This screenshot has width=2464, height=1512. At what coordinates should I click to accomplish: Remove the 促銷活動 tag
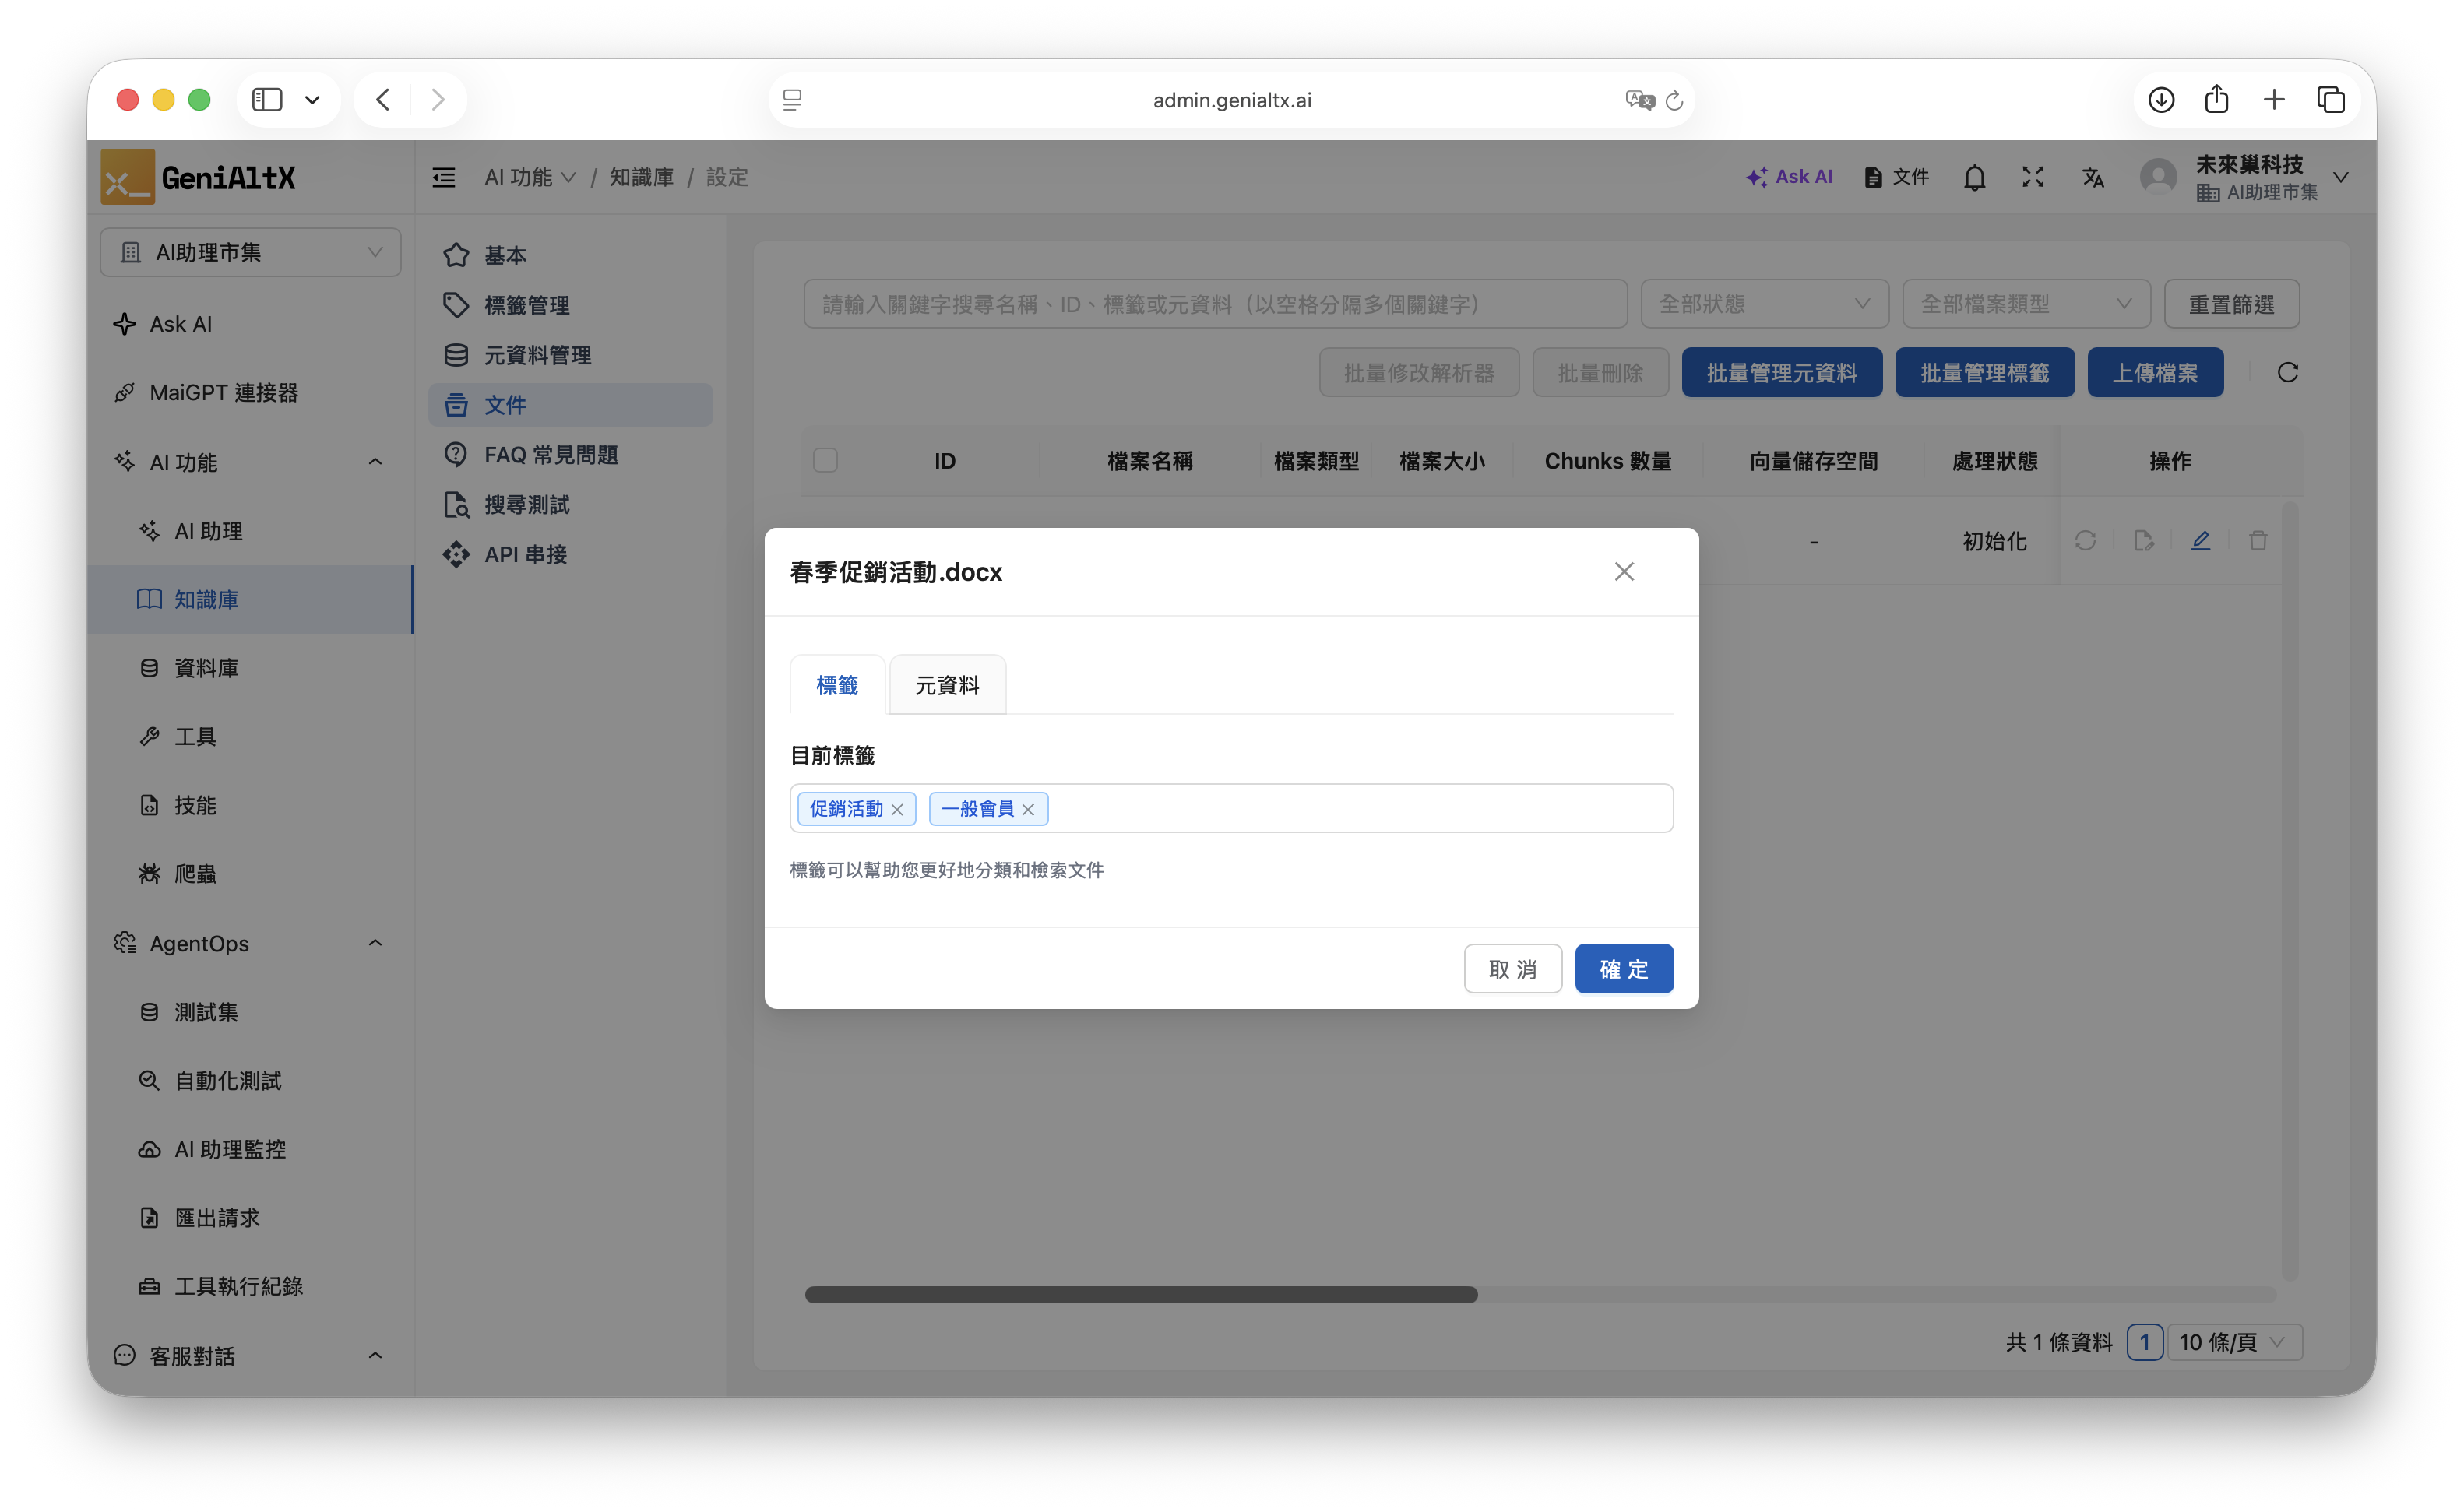tap(897, 810)
